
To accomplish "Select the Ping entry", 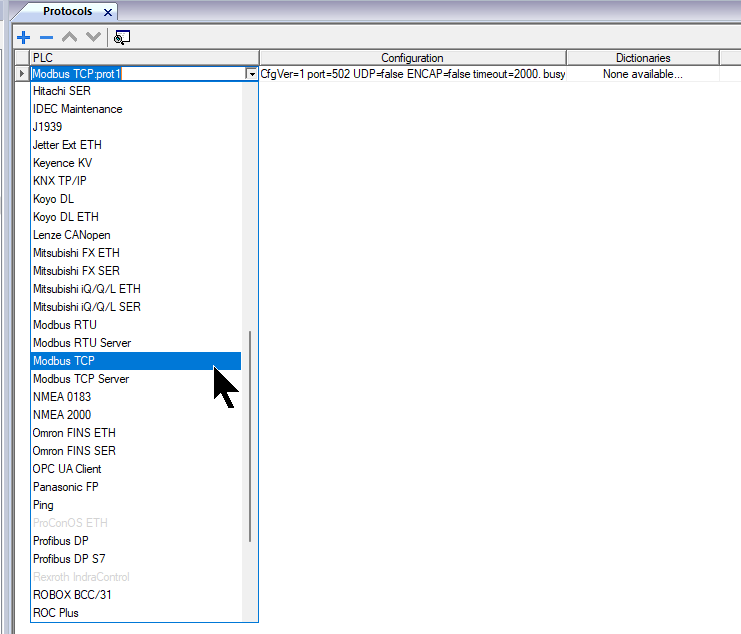I will pos(136,505).
